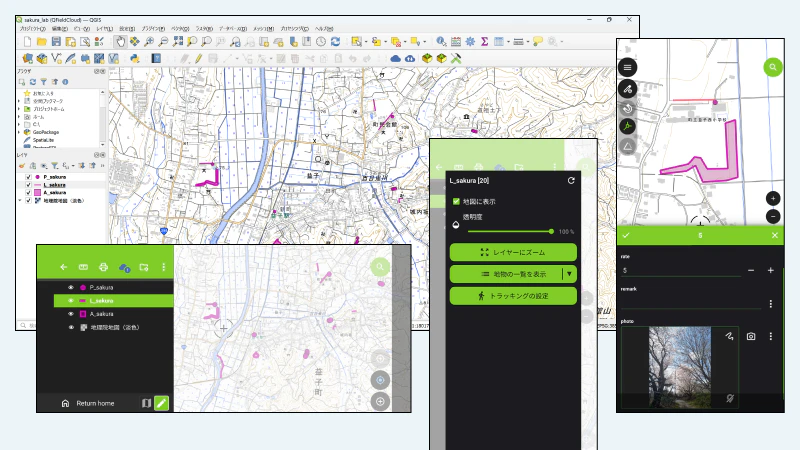
Task: Open three-dot menu for remark field
Action: click(770, 304)
